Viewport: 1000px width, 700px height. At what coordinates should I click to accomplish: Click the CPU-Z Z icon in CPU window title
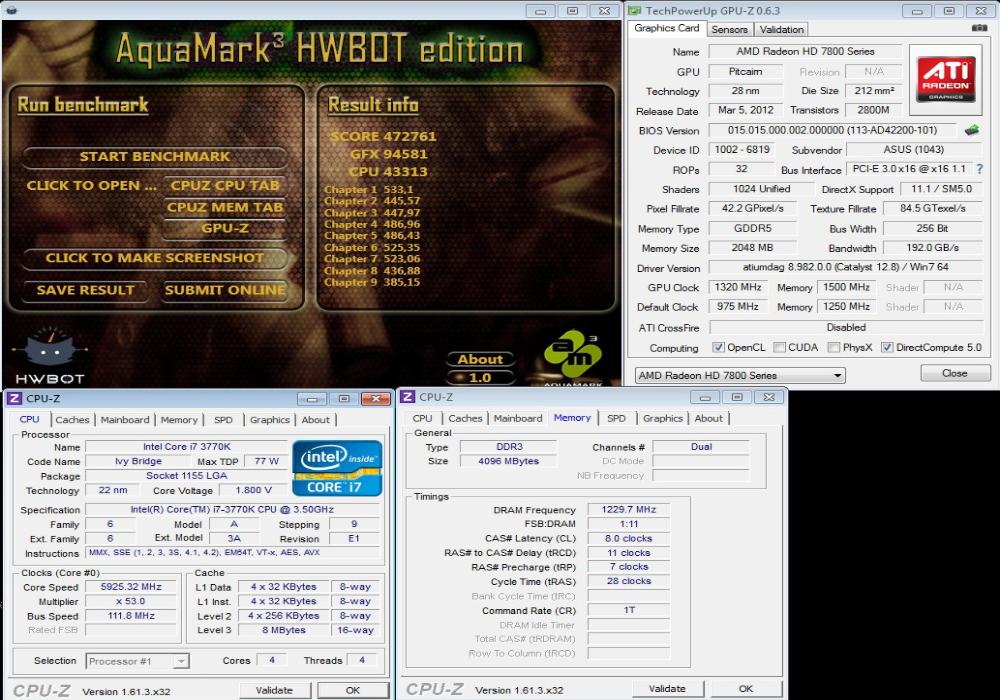(13, 398)
